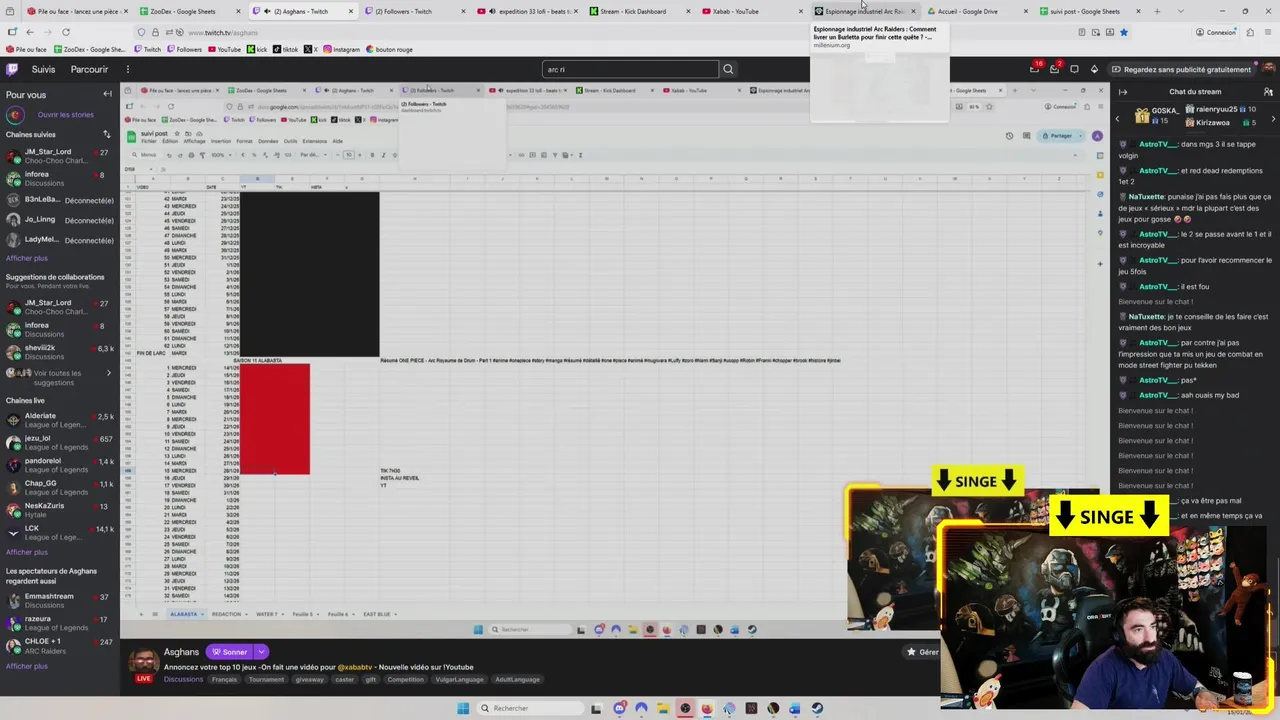Collapse the Pour vous sidebar
The height and width of the screenshot is (720, 1280).
coord(107,94)
